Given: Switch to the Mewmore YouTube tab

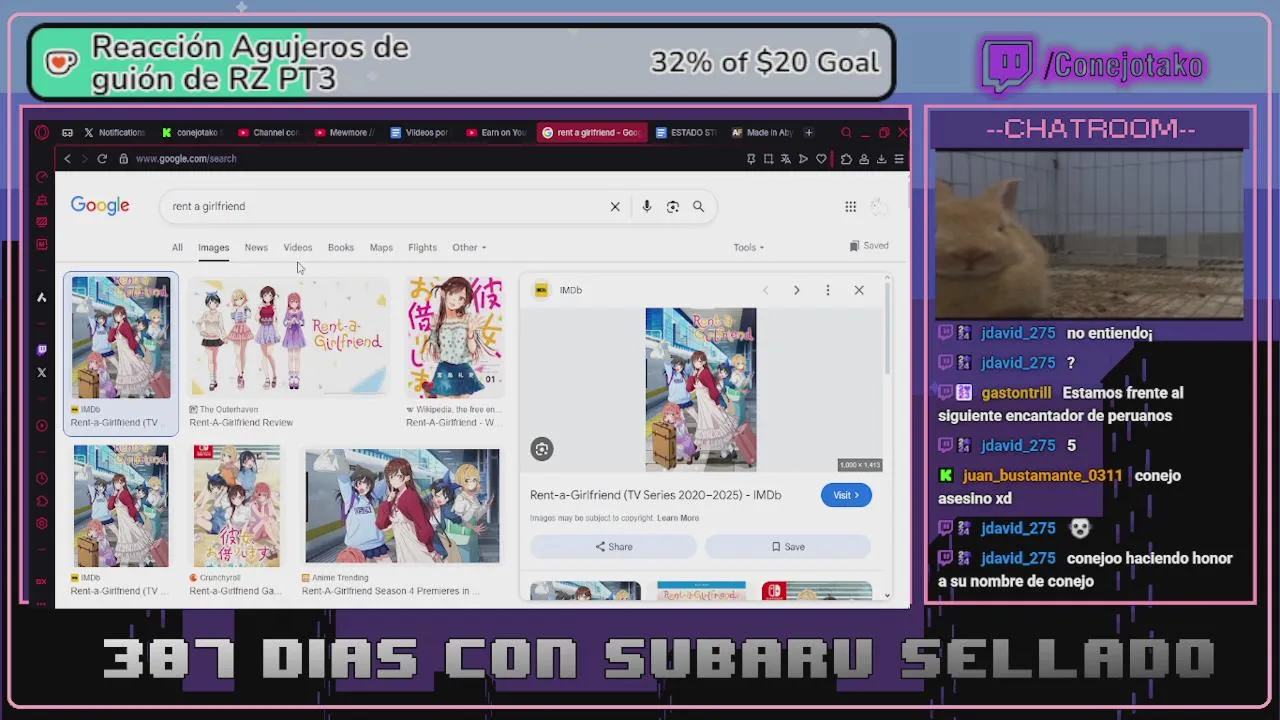Looking at the screenshot, I should (345, 132).
